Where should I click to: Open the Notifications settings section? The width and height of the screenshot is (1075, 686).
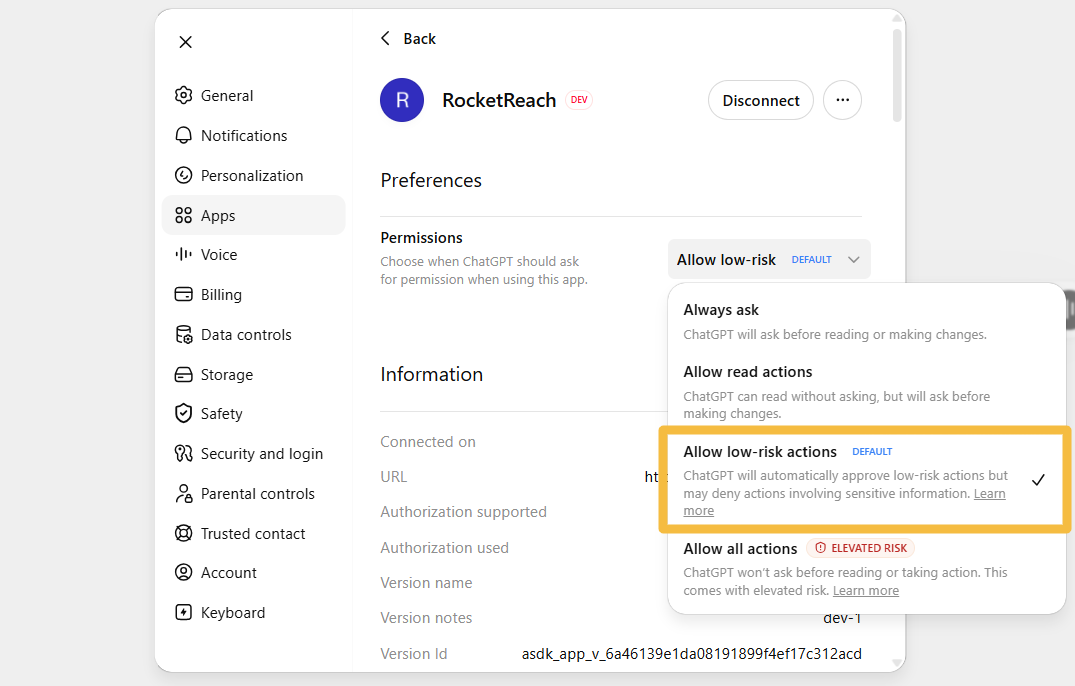point(253,135)
